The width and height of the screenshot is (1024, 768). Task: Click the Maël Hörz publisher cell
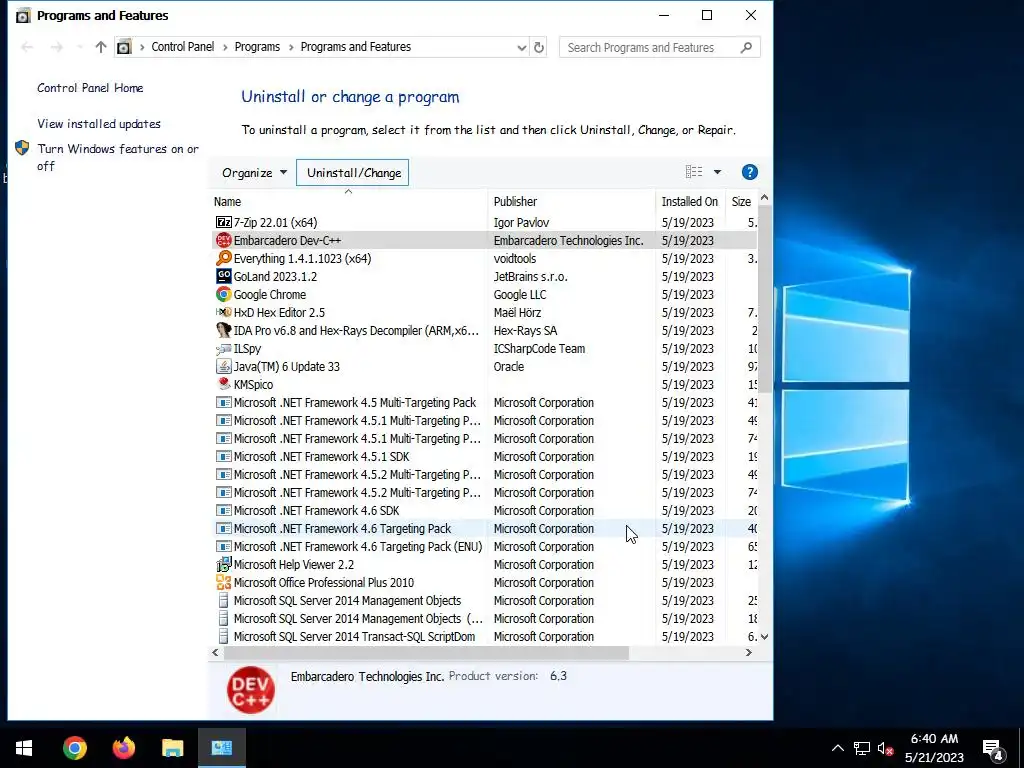(517, 312)
